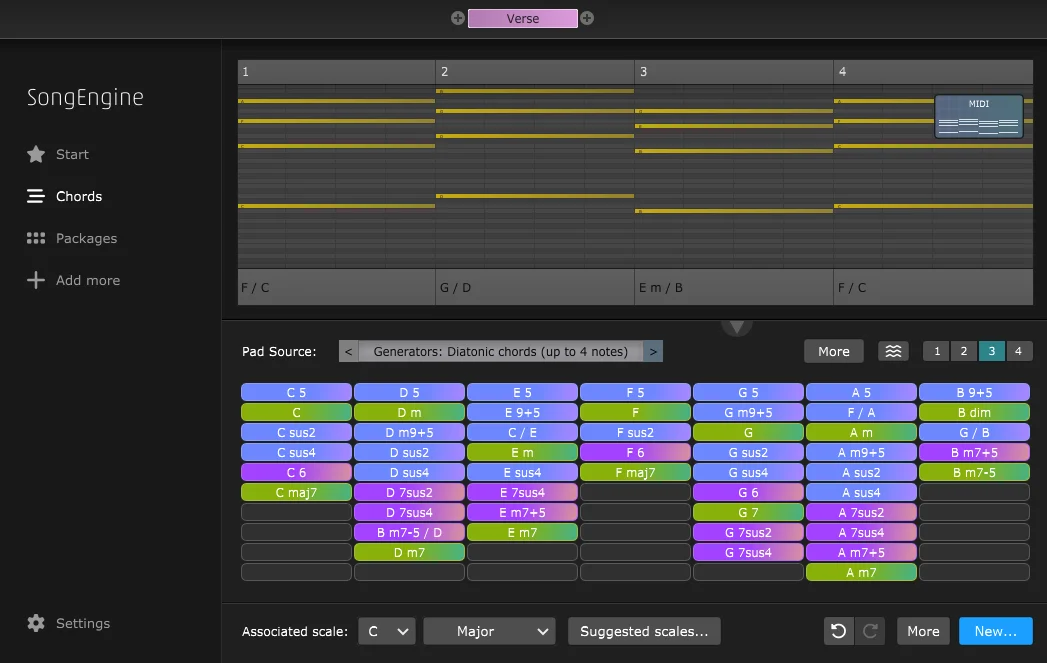Viewport: 1047px width, 663px height.
Task: Click the Suggested scales... button
Action: click(x=644, y=631)
